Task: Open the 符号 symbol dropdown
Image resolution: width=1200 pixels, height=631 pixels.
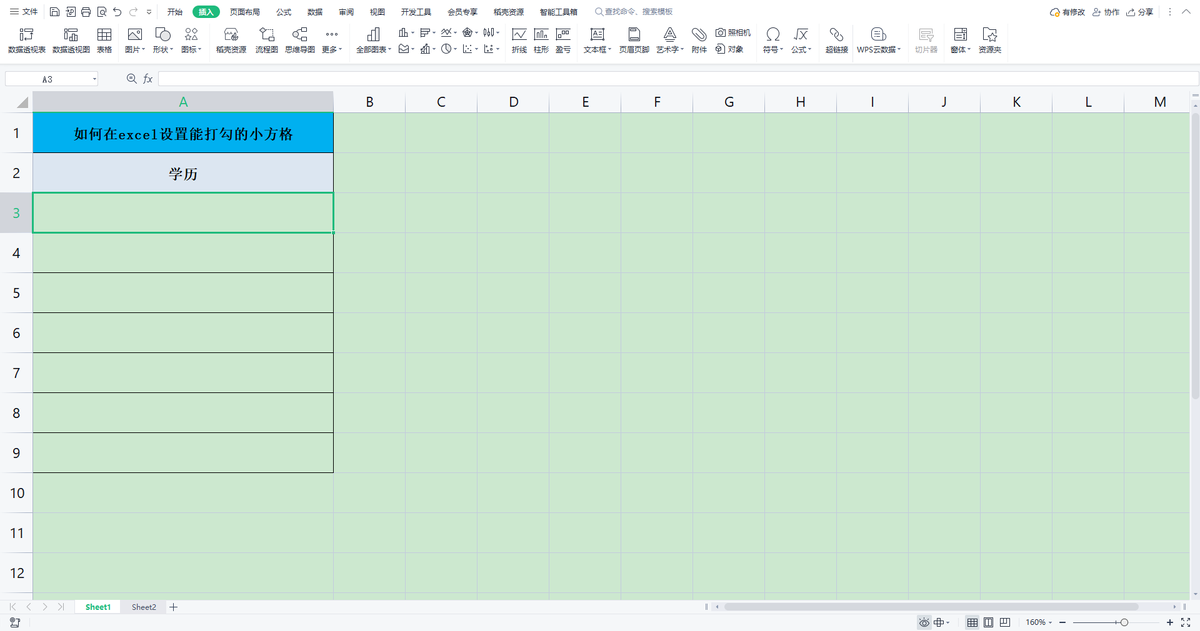Action: [772, 40]
